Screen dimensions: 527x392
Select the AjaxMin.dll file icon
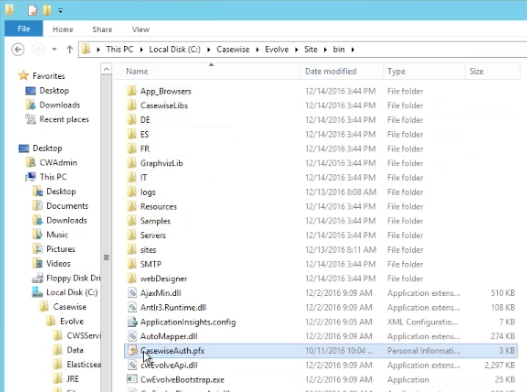pyautogui.click(x=132, y=293)
